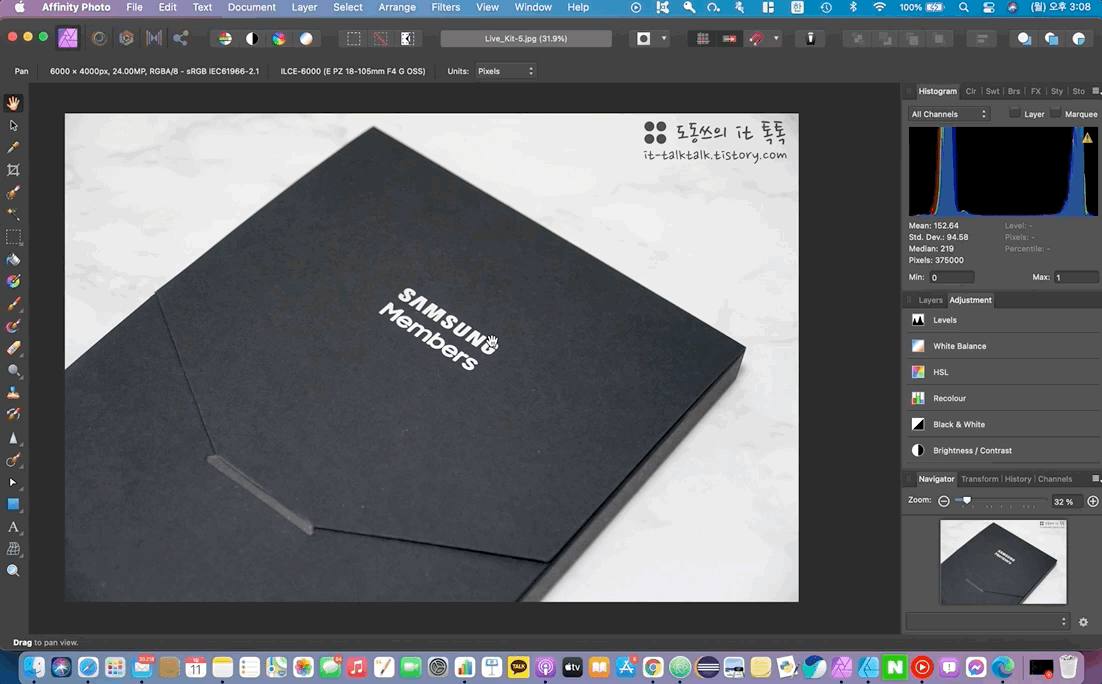
Task: Add a Recolour adjustment
Action: pos(1003,398)
